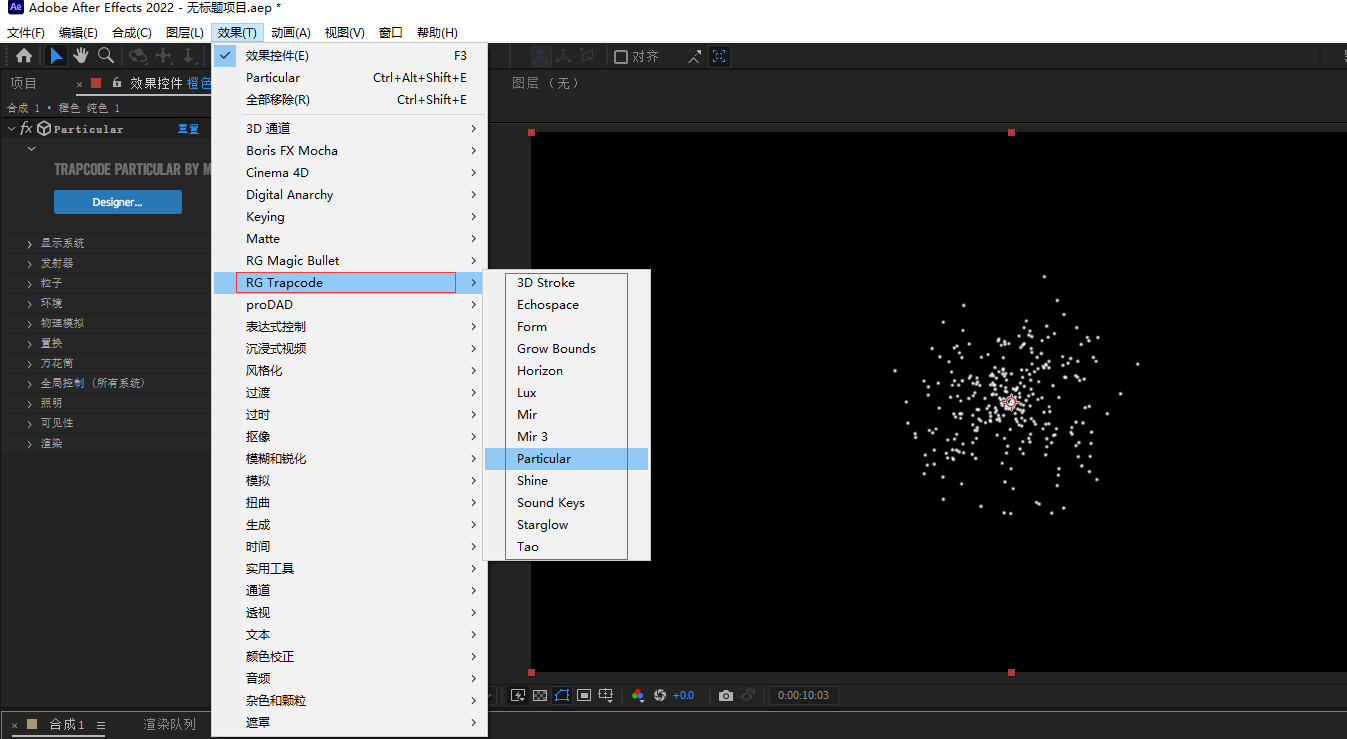Enable Region of Interest
This screenshot has width=1347, height=739.
point(584,695)
